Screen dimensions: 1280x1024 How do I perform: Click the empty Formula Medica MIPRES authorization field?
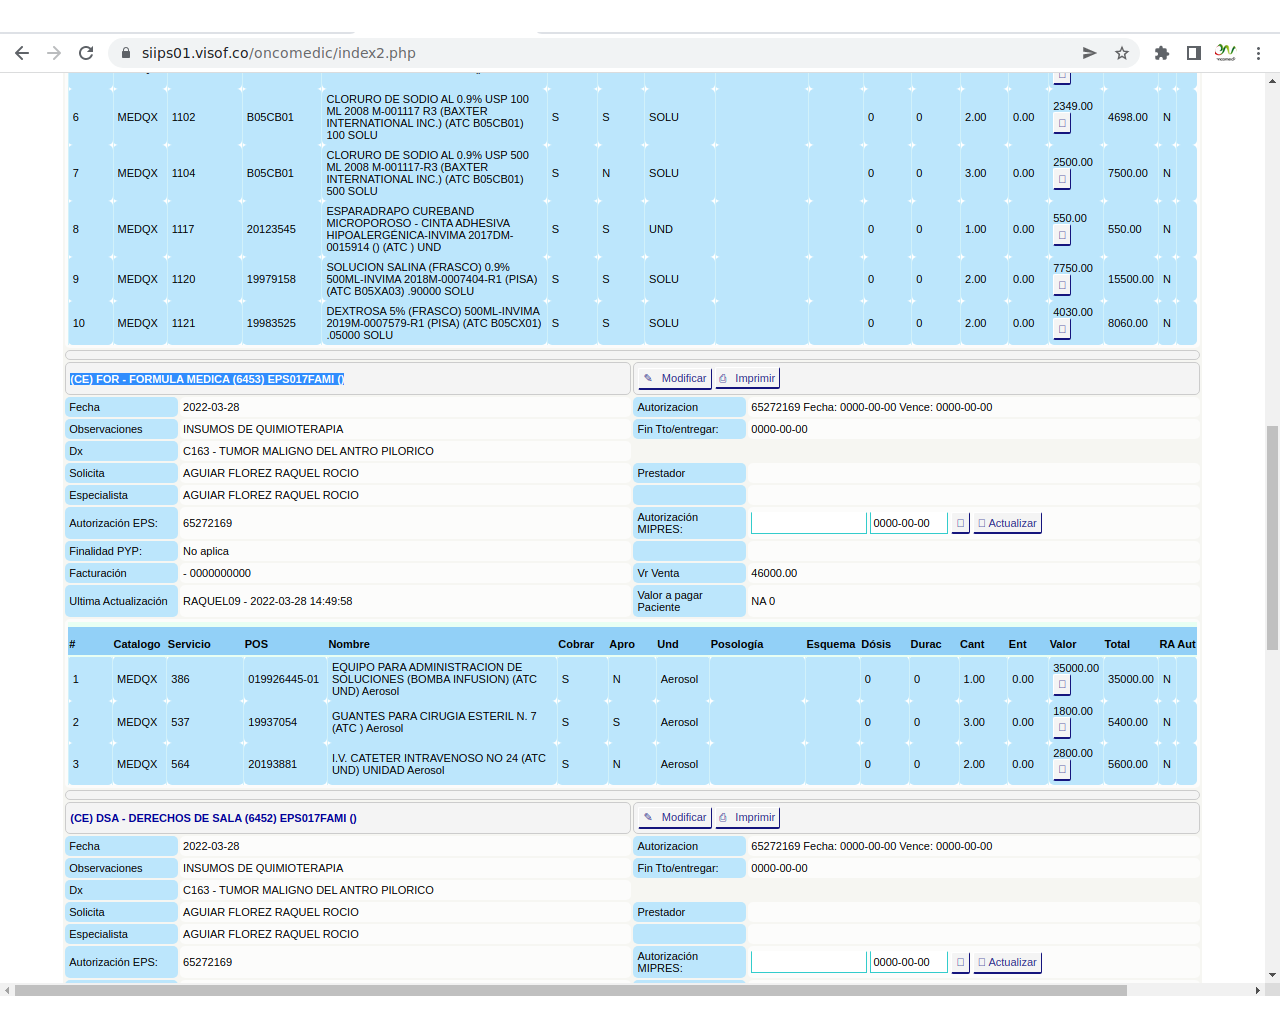pos(808,523)
